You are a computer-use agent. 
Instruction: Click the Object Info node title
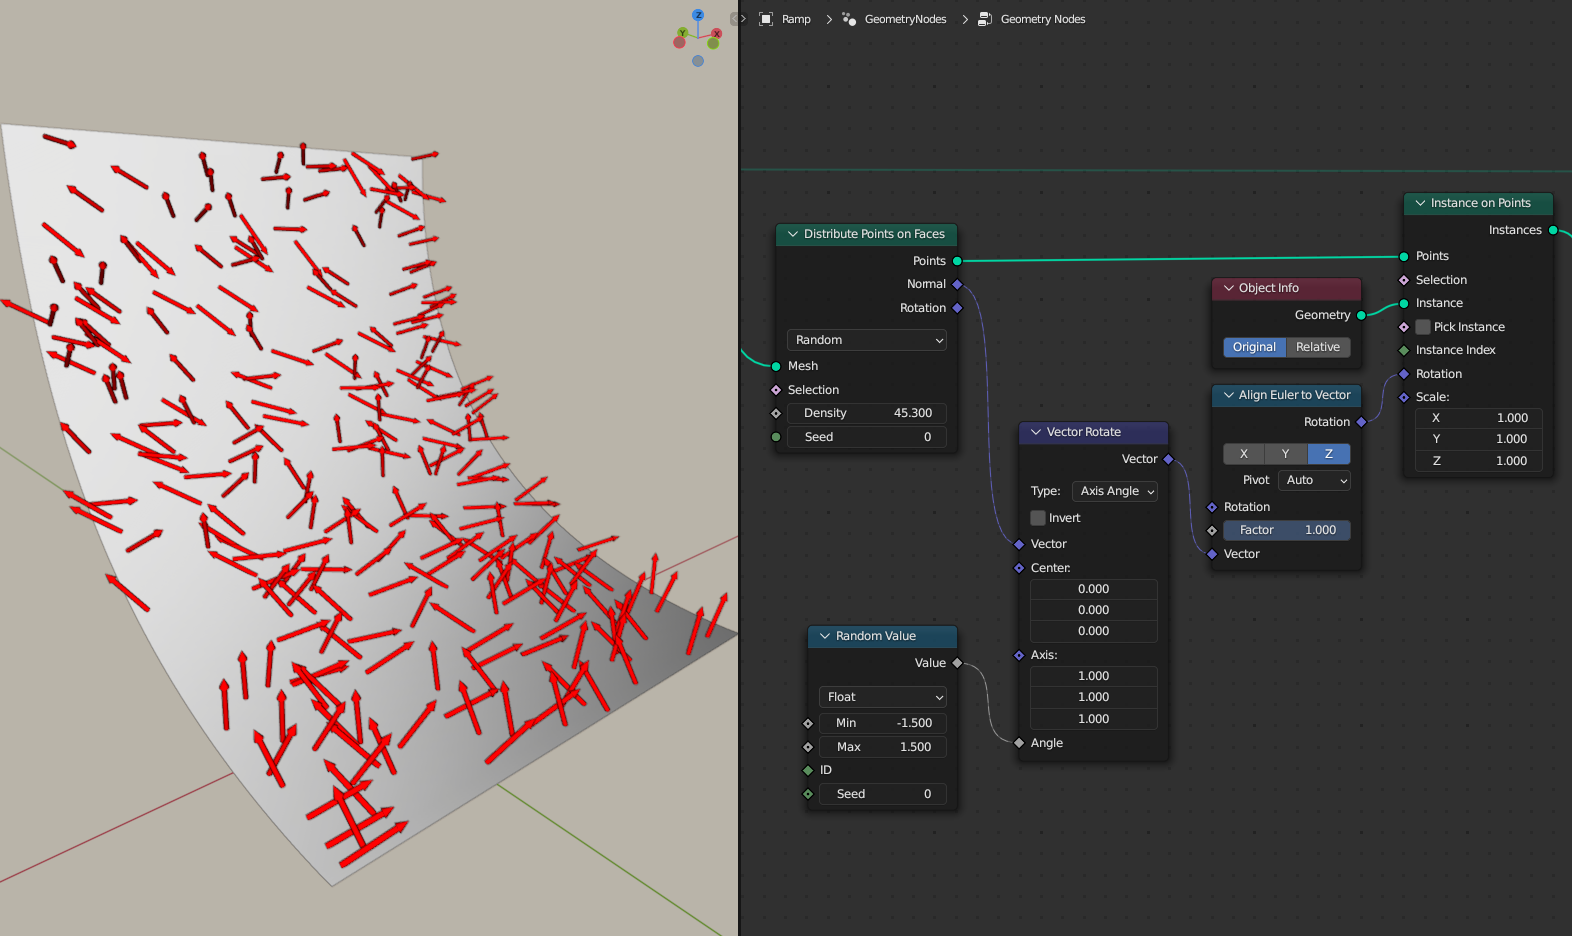pyautogui.click(x=1269, y=288)
